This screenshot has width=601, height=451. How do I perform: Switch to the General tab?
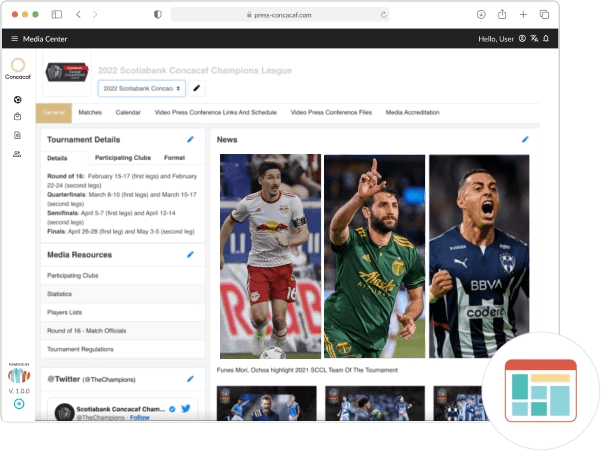[54, 113]
